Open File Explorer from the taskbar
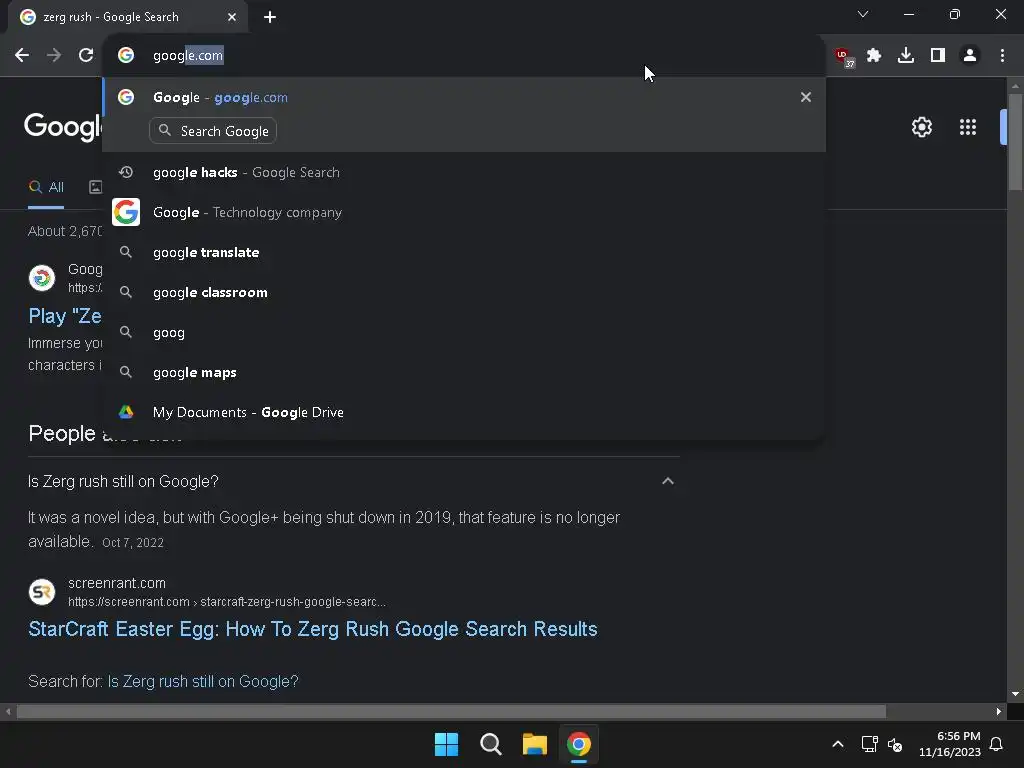The image size is (1024, 768). coord(534,744)
